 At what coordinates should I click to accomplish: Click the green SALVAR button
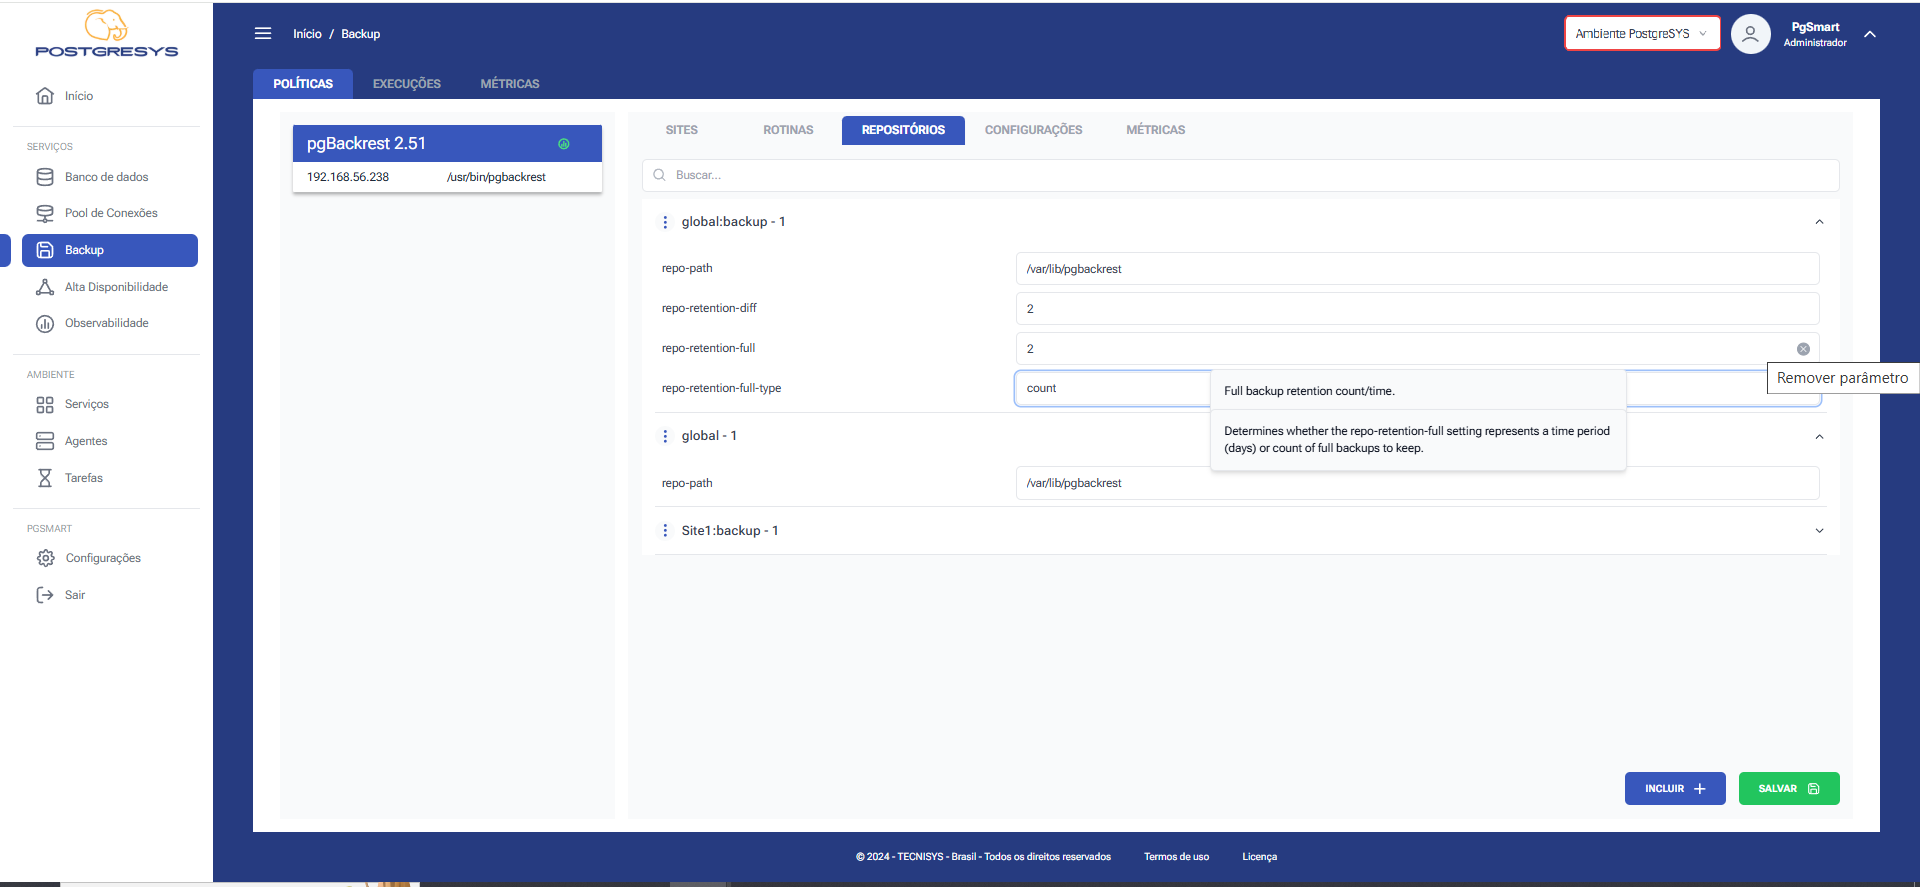[1789, 788]
